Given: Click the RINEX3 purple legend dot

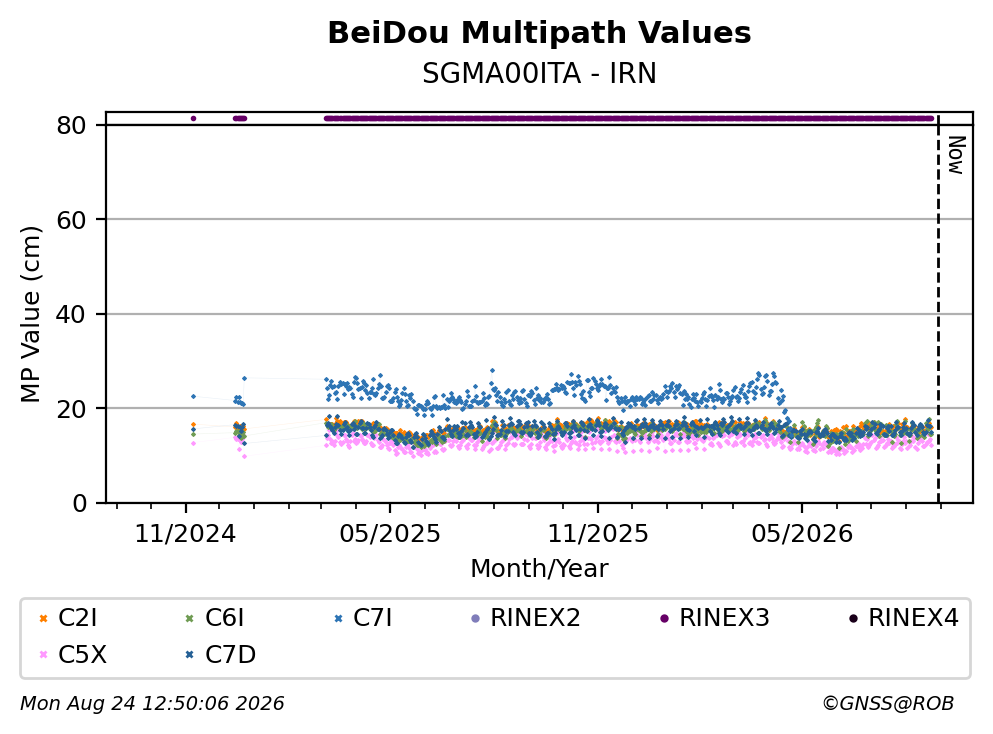Looking at the screenshot, I should pos(664,619).
